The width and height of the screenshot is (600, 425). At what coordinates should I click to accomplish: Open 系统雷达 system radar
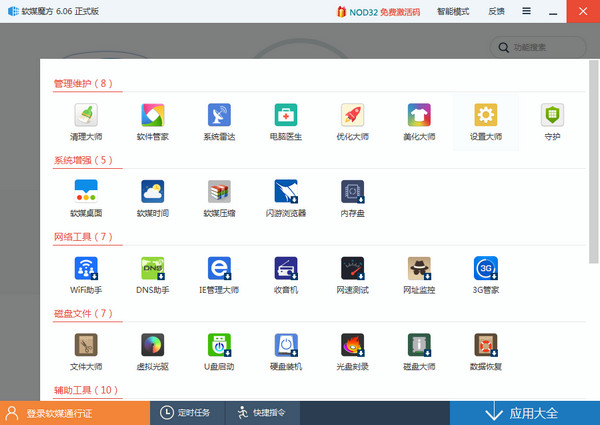[x=219, y=122]
